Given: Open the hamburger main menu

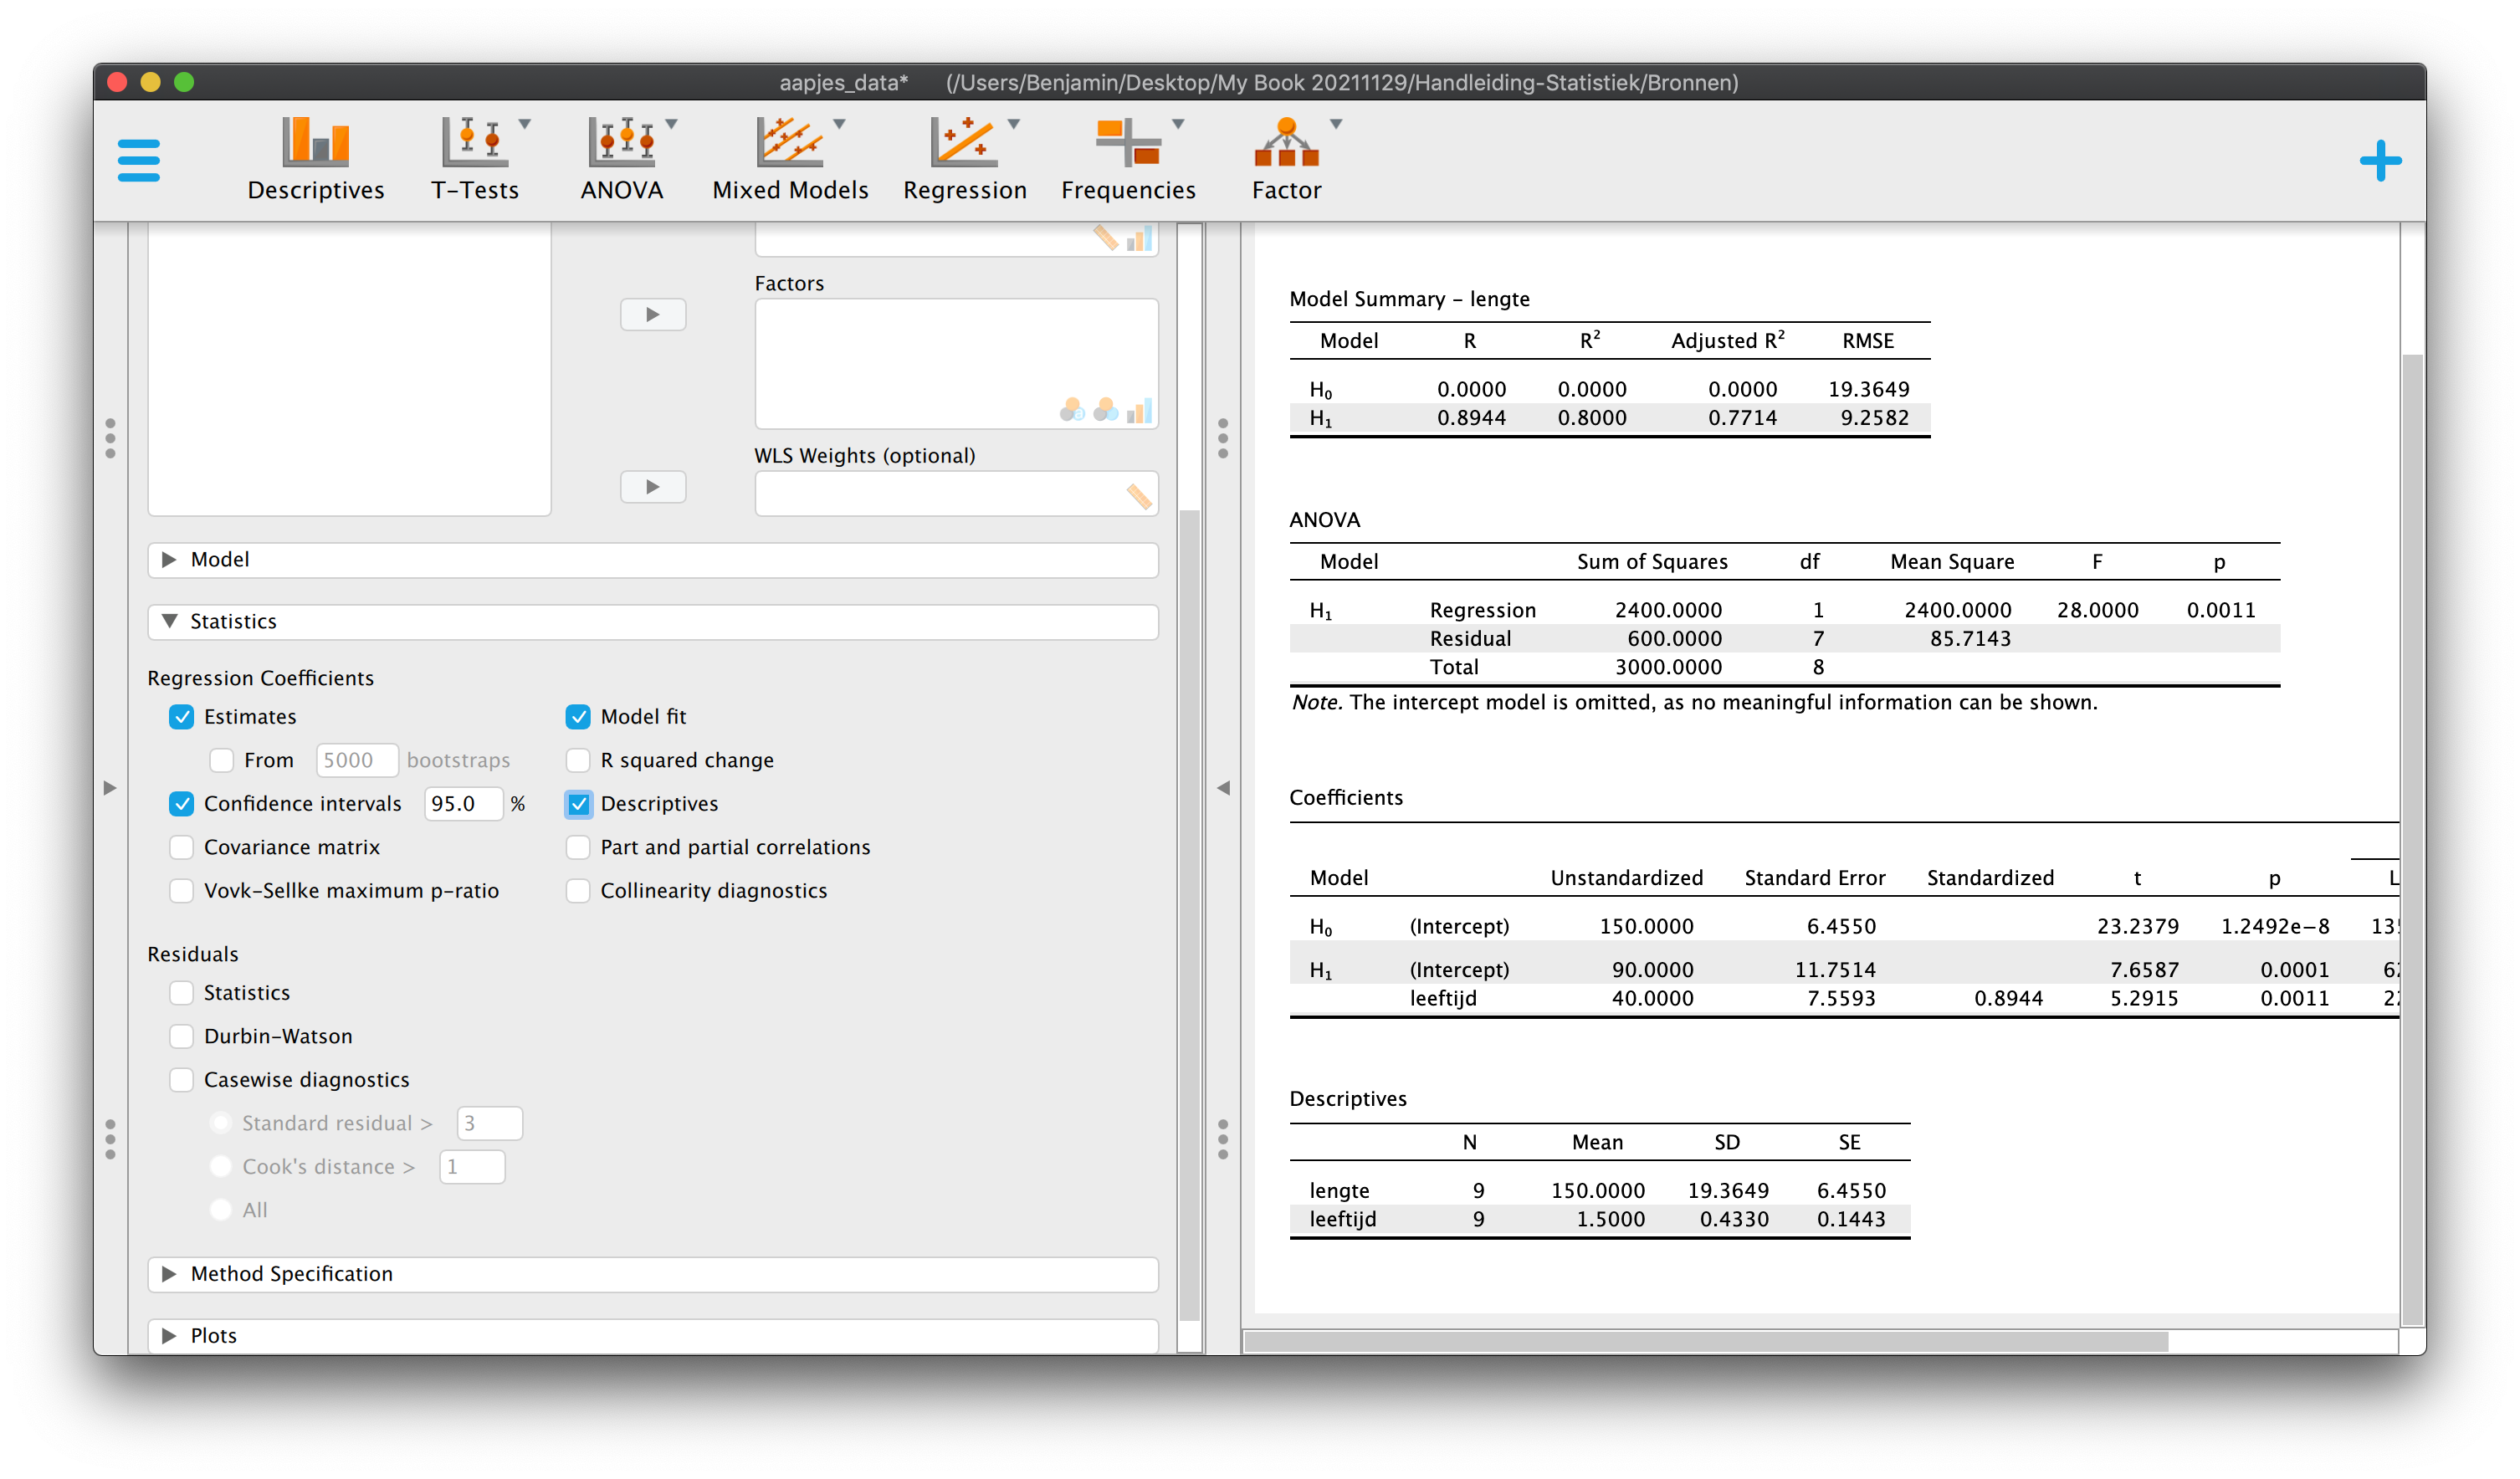Looking at the screenshot, I should pyautogui.click(x=138, y=161).
